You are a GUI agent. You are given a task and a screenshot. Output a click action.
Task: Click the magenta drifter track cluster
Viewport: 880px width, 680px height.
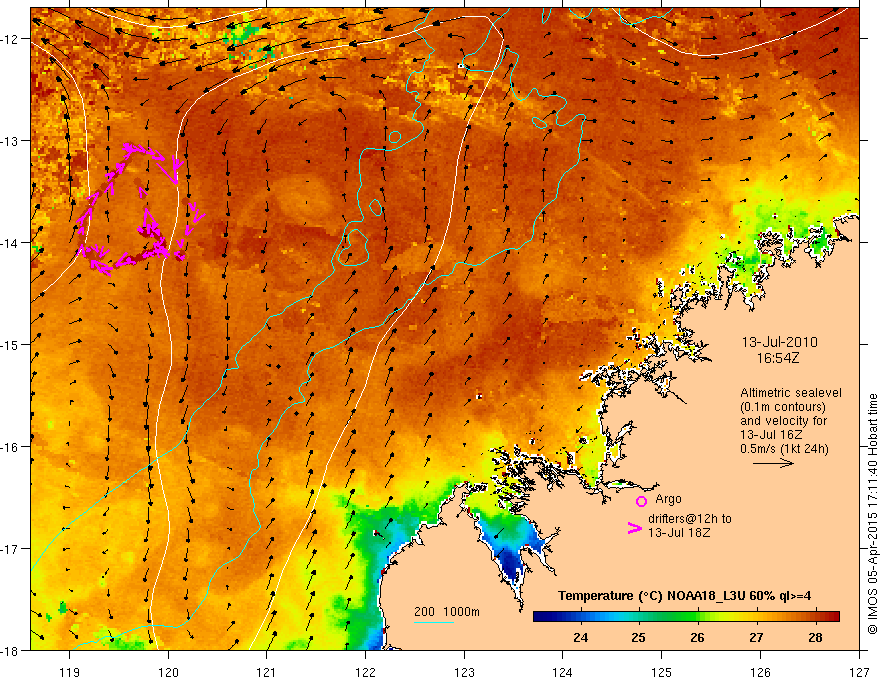point(140,209)
